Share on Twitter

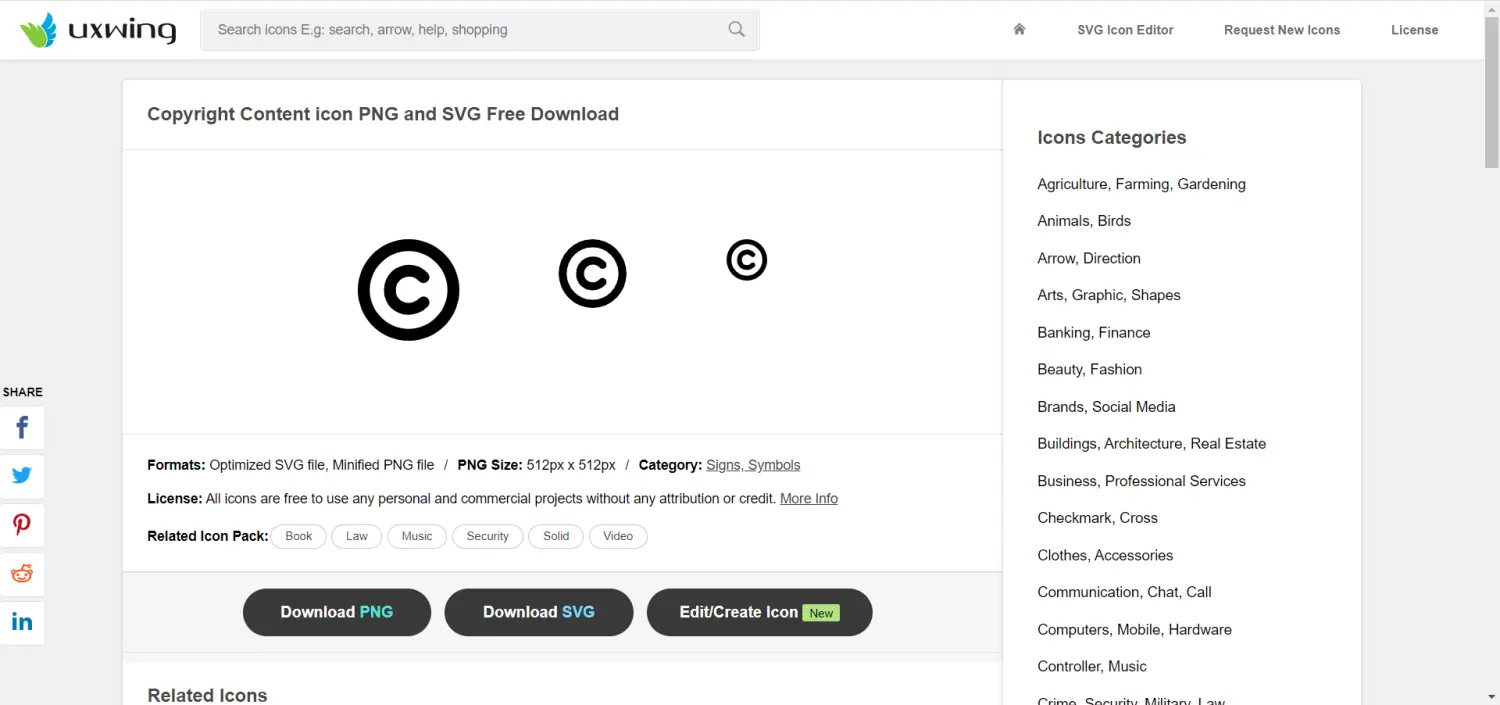[x=22, y=476]
